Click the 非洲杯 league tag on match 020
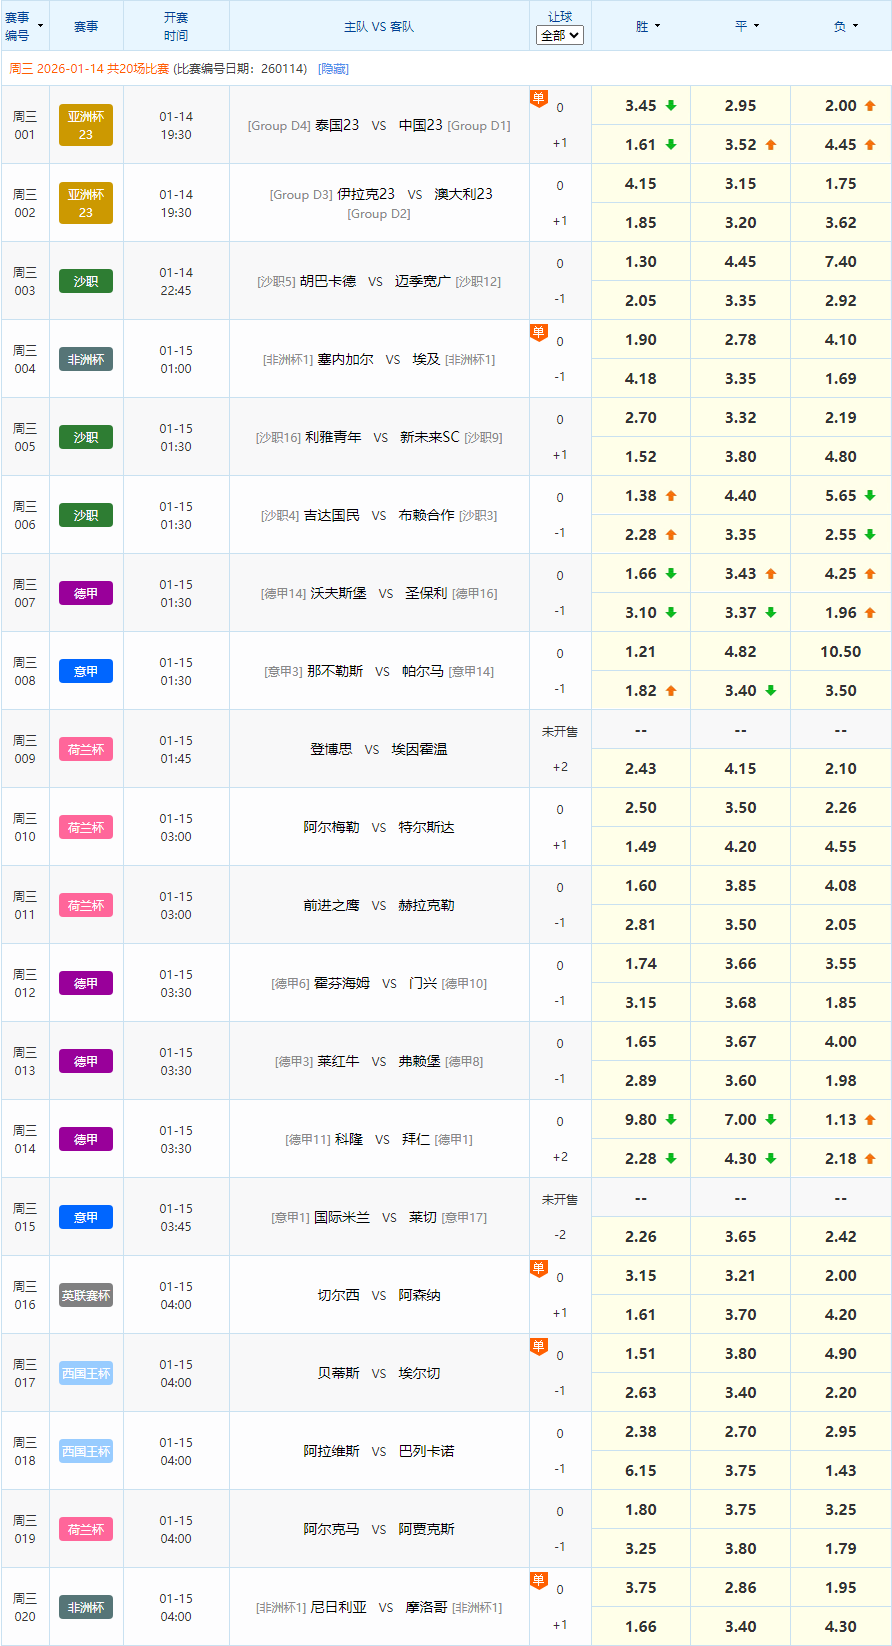Viewport: 892px width, 1646px height. [x=86, y=1607]
